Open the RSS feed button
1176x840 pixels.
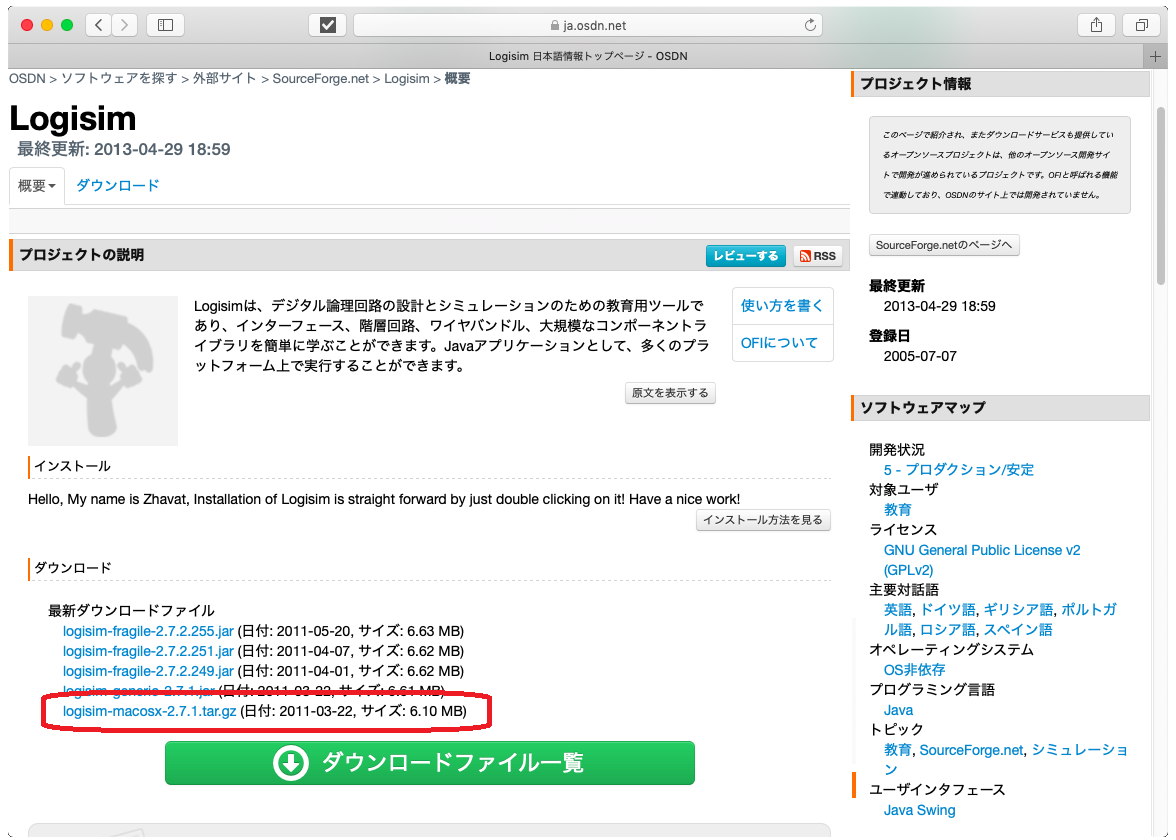pyautogui.click(x=818, y=256)
